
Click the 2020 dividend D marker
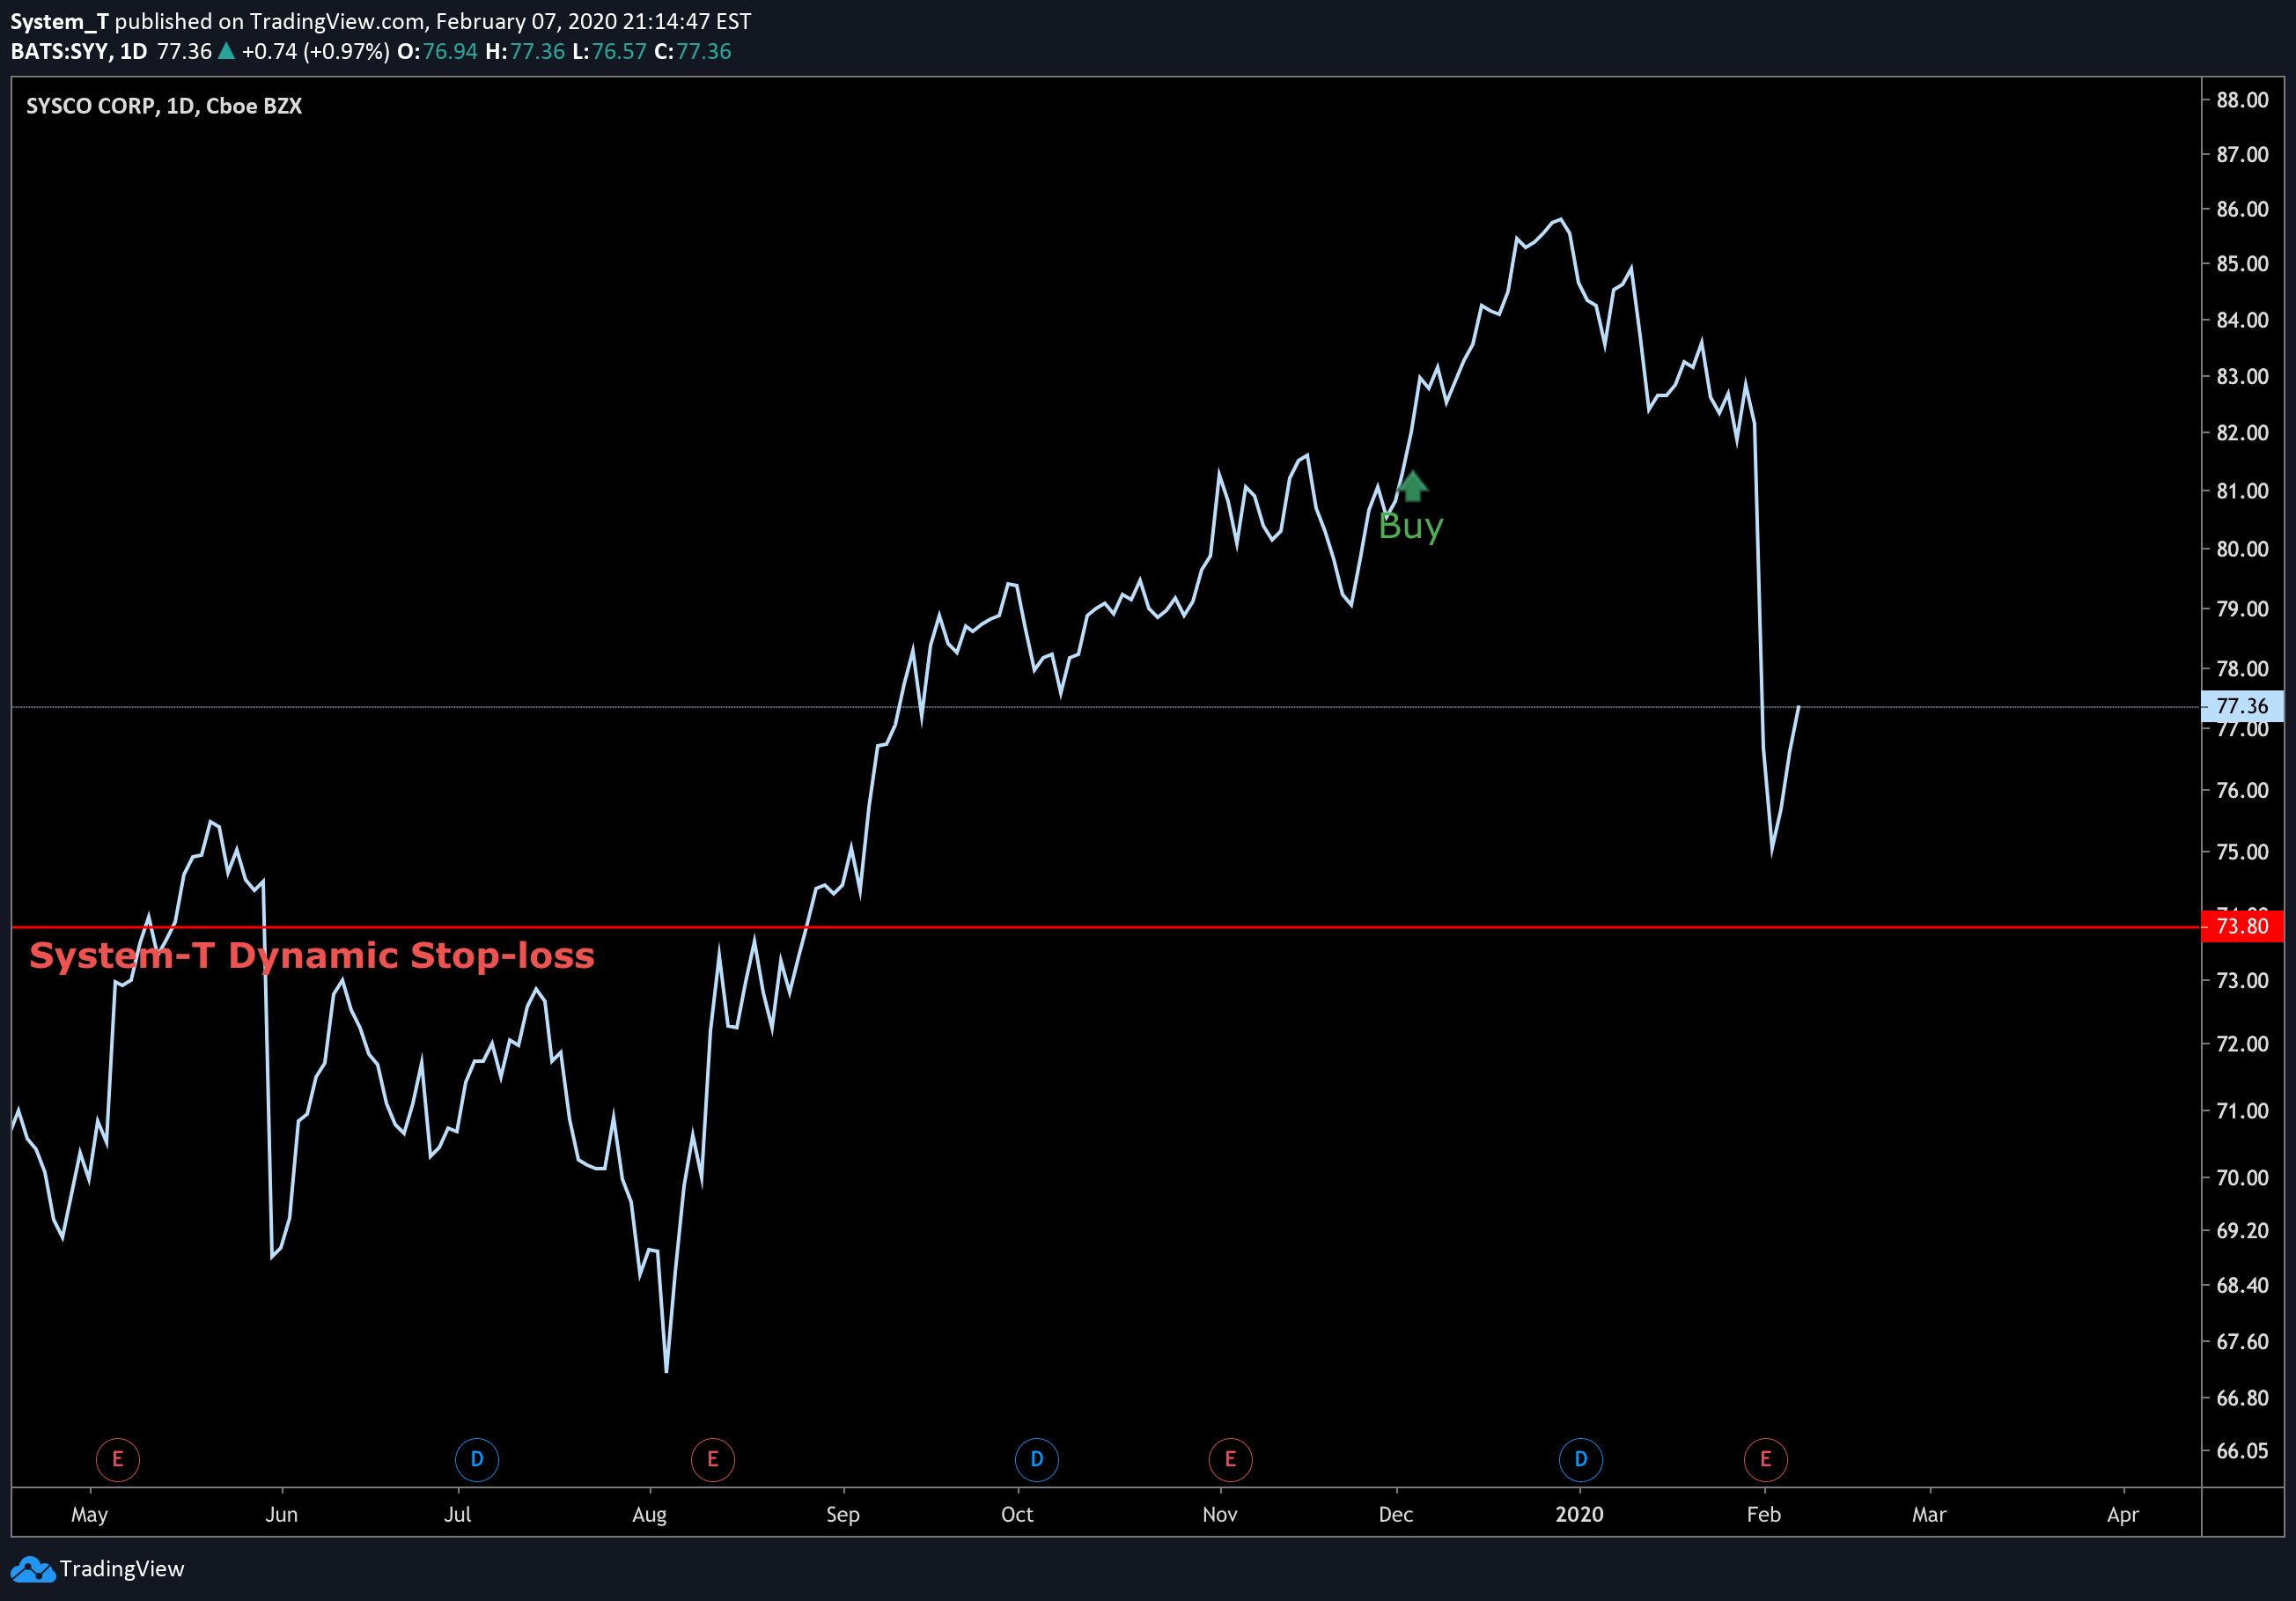pyautogui.click(x=1581, y=1459)
